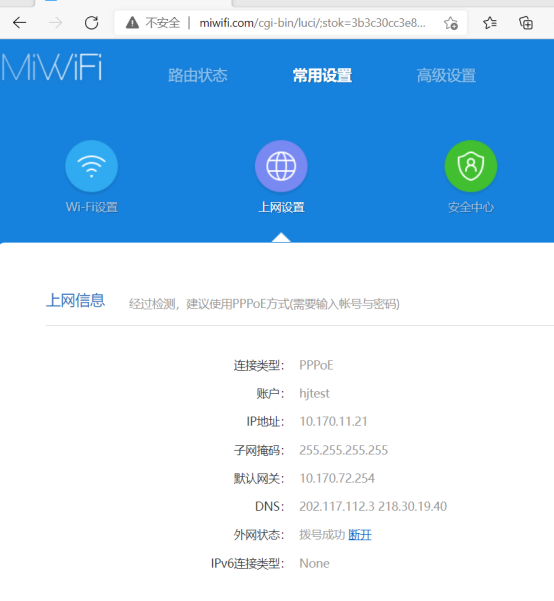Click the 子网掩码 label
Viewport: 554px width, 601px height.
[x=259, y=450]
